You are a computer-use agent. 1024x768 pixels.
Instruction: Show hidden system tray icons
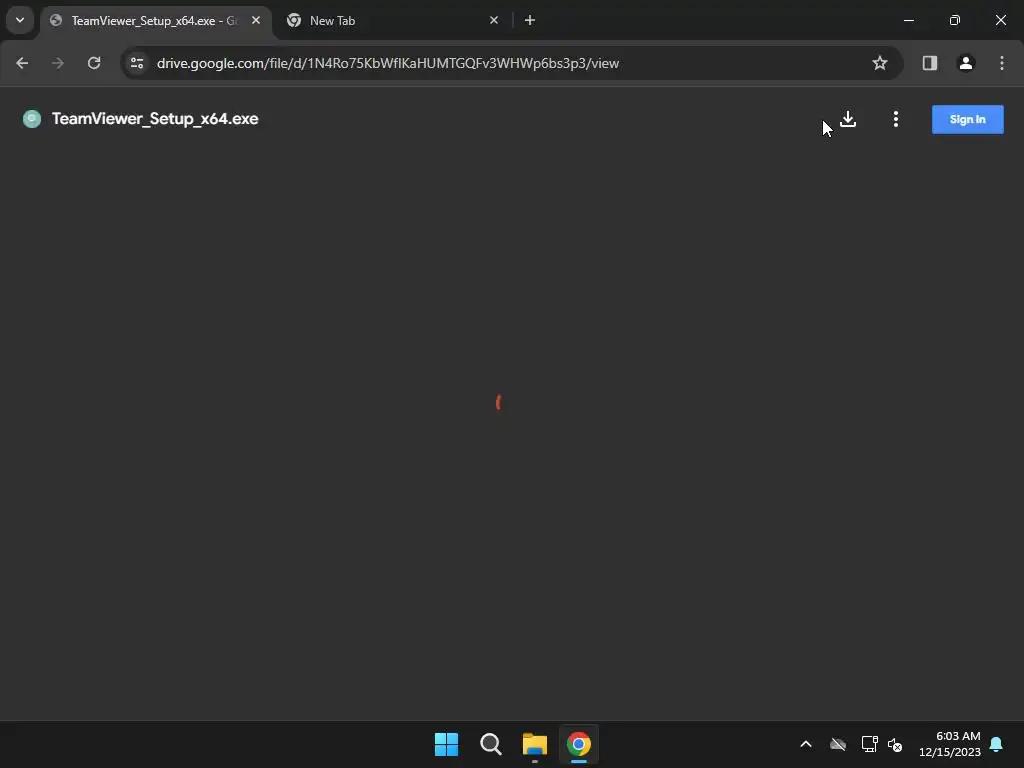[806, 744]
